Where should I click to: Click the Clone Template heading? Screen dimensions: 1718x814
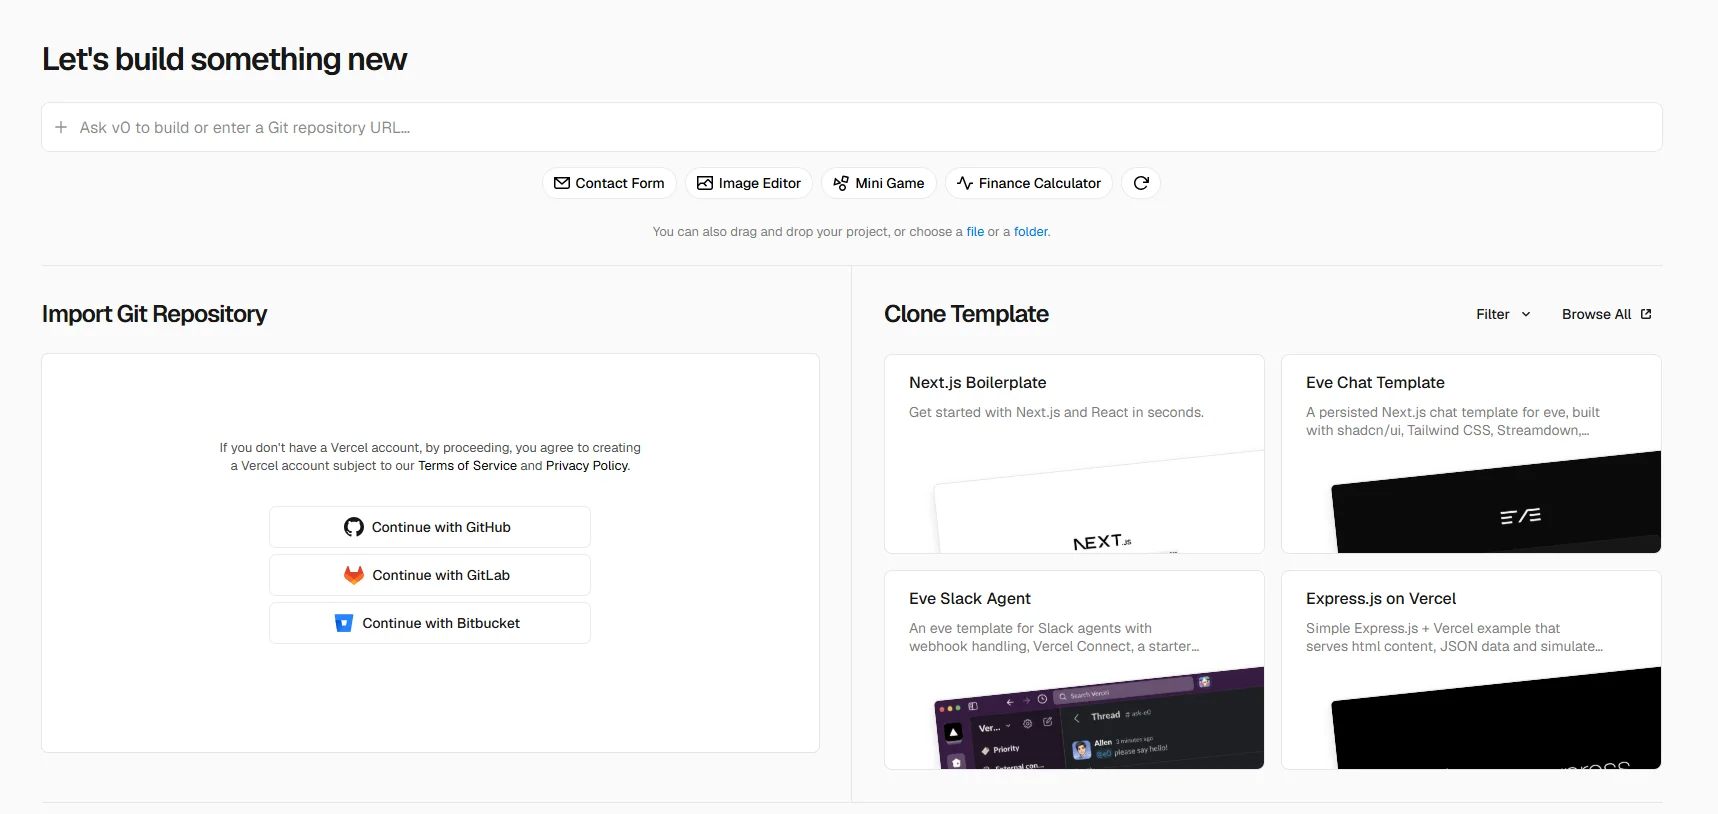pos(966,314)
